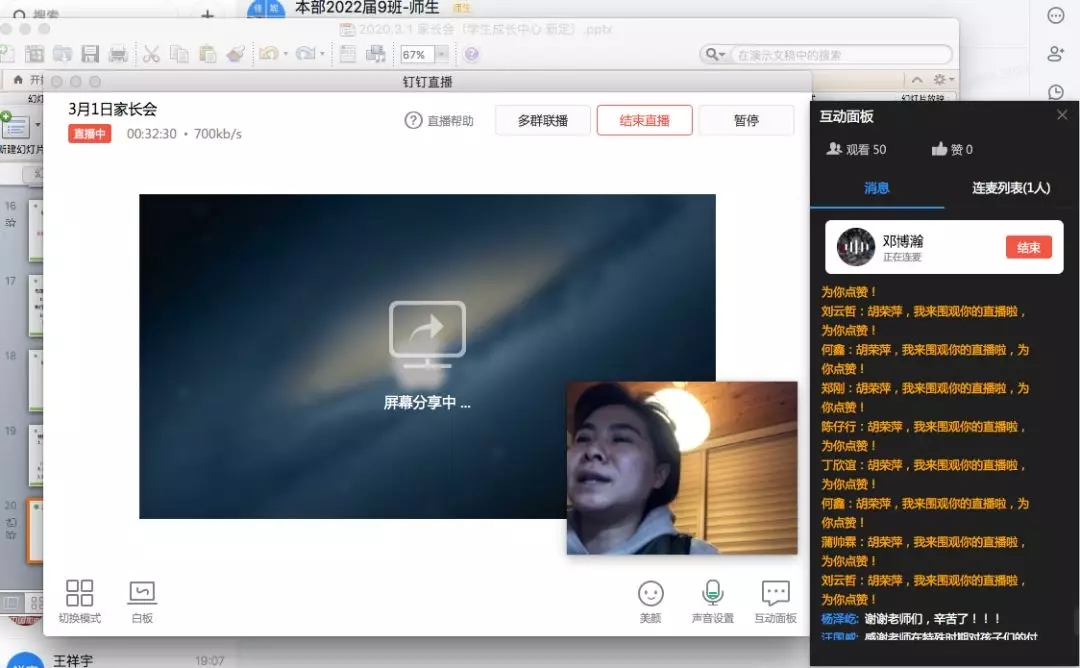The height and width of the screenshot is (668, 1080).
Task: Expand the undo history dropdown arrow
Action: point(286,55)
